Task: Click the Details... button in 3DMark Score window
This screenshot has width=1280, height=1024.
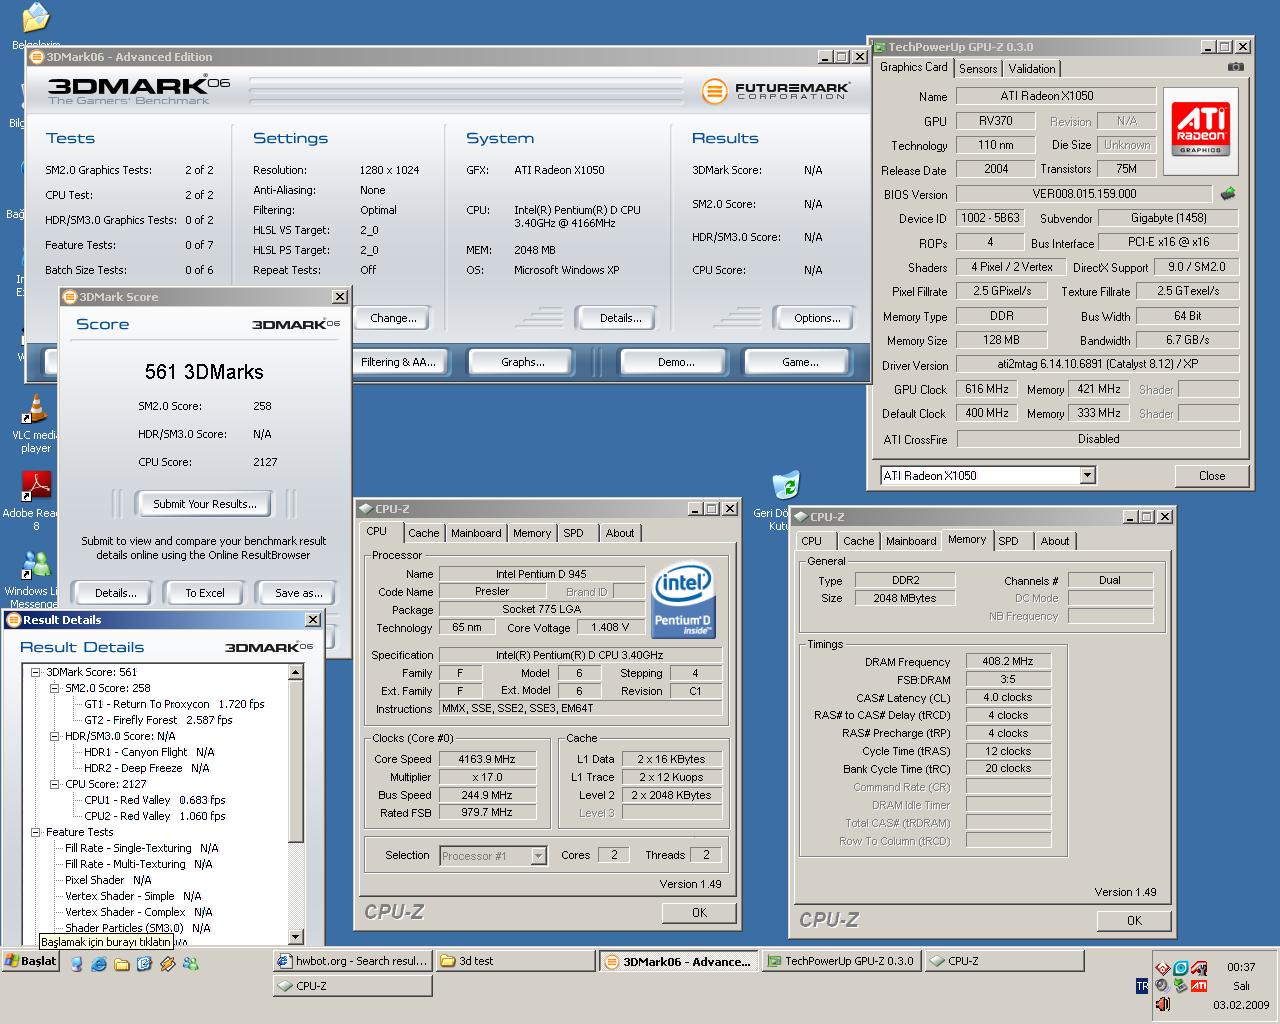Action: coord(116,593)
